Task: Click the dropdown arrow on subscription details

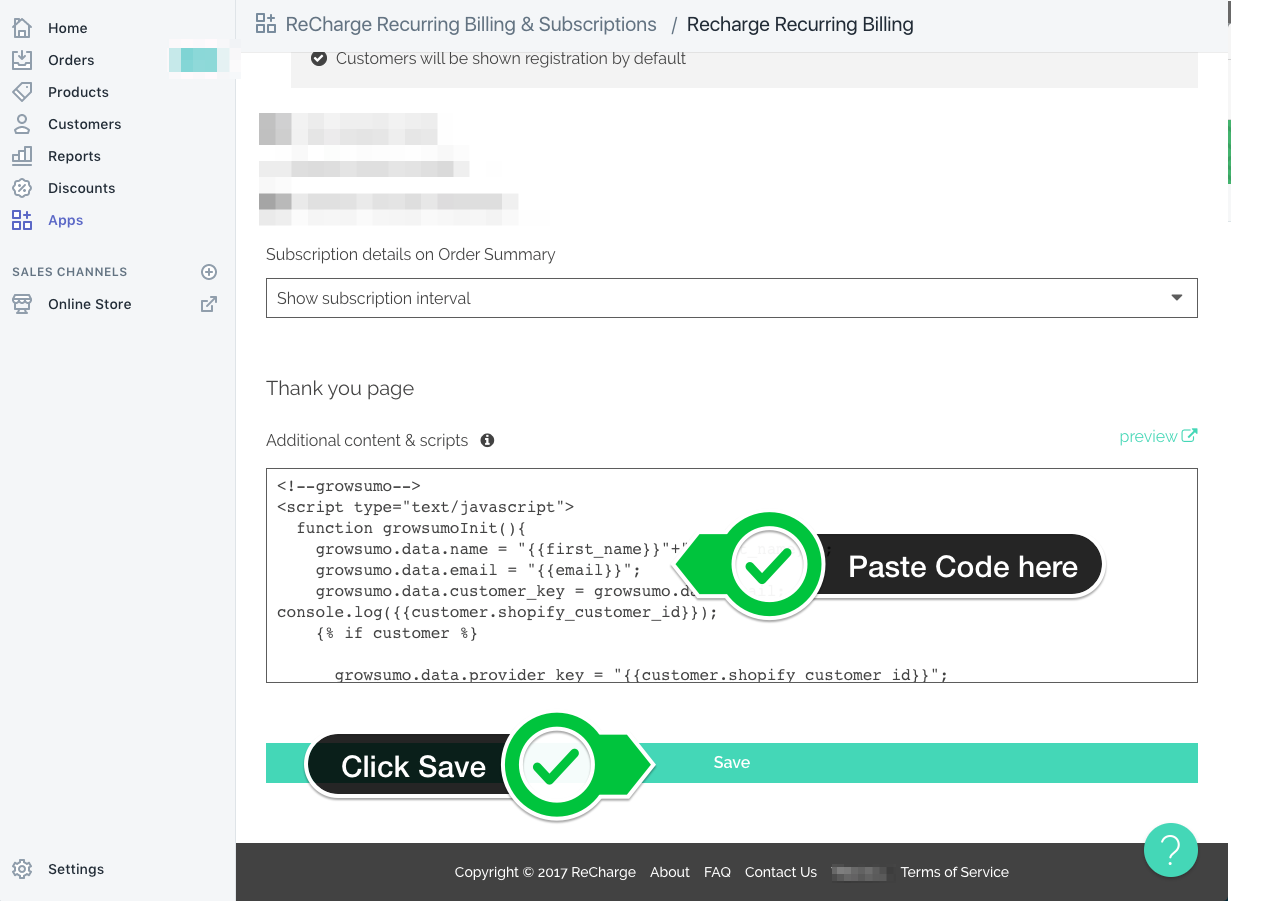Action: click(1177, 298)
